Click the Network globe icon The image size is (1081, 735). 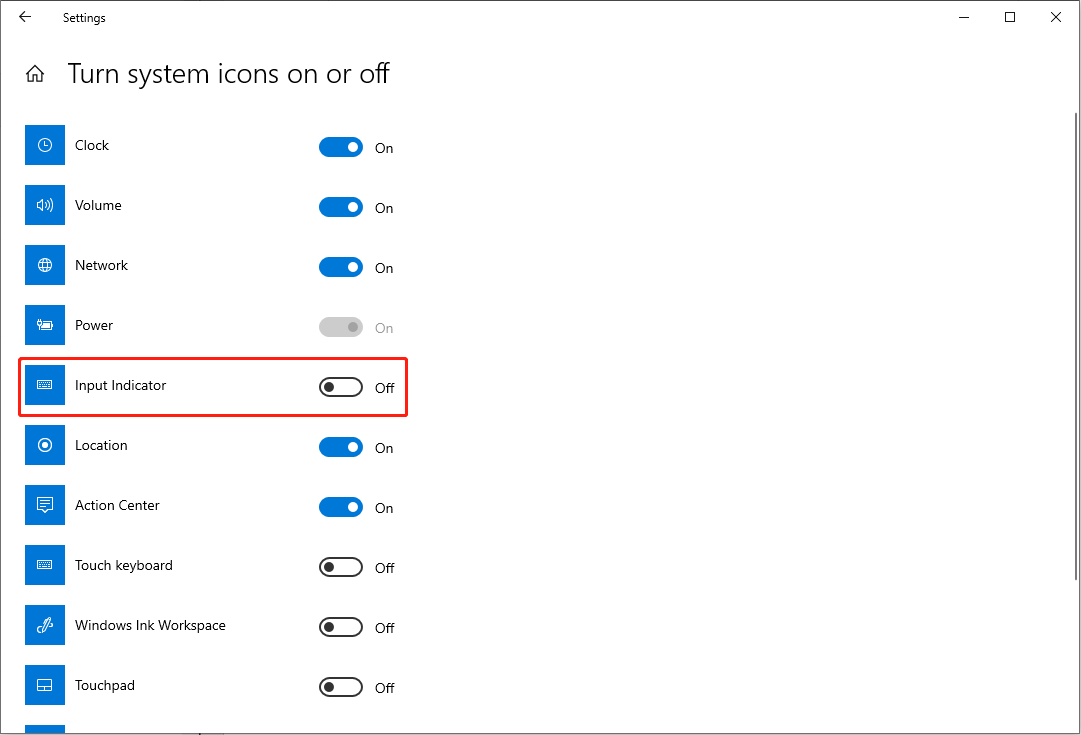pos(44,265)
